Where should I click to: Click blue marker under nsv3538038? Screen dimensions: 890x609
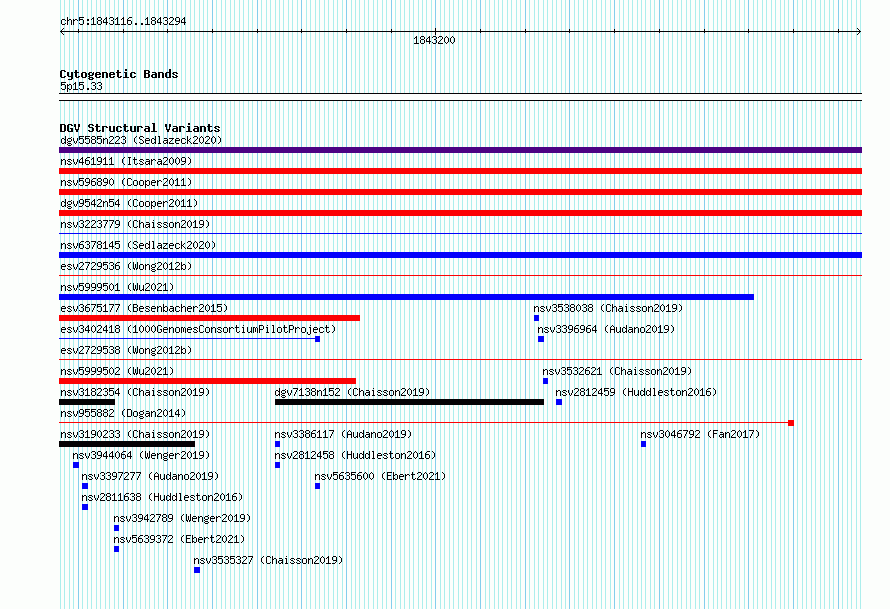point(536,318)
